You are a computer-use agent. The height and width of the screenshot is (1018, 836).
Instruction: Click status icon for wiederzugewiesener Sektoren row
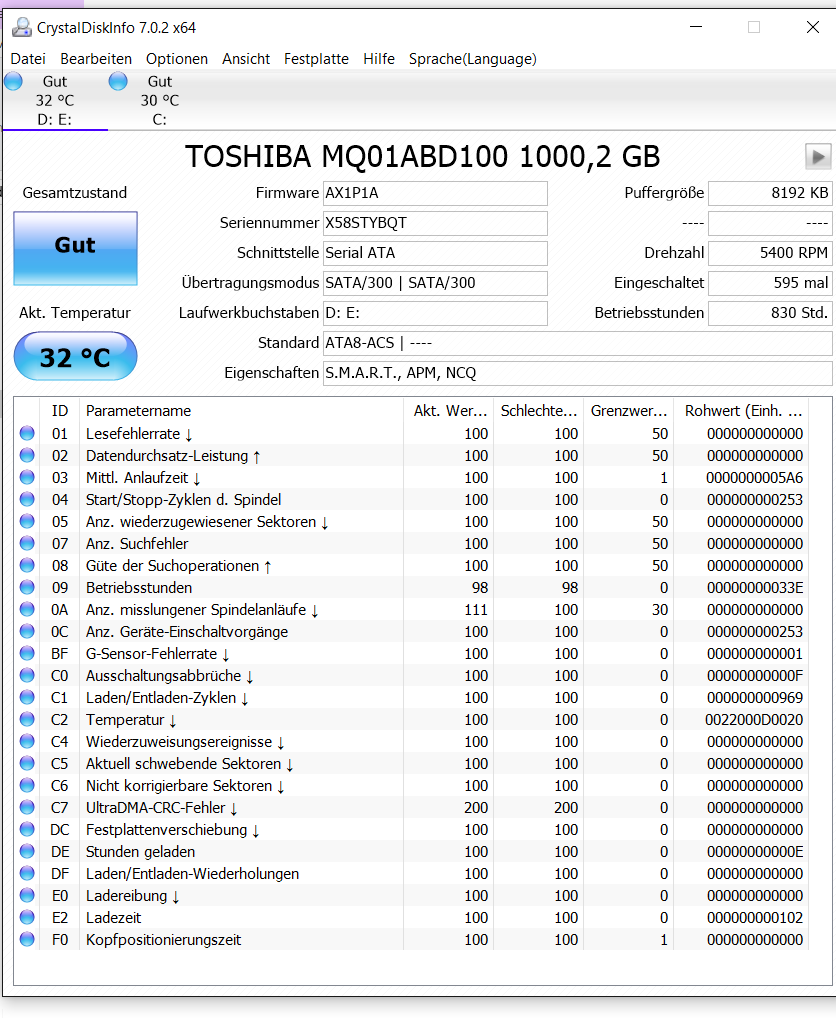pos(27,521)
